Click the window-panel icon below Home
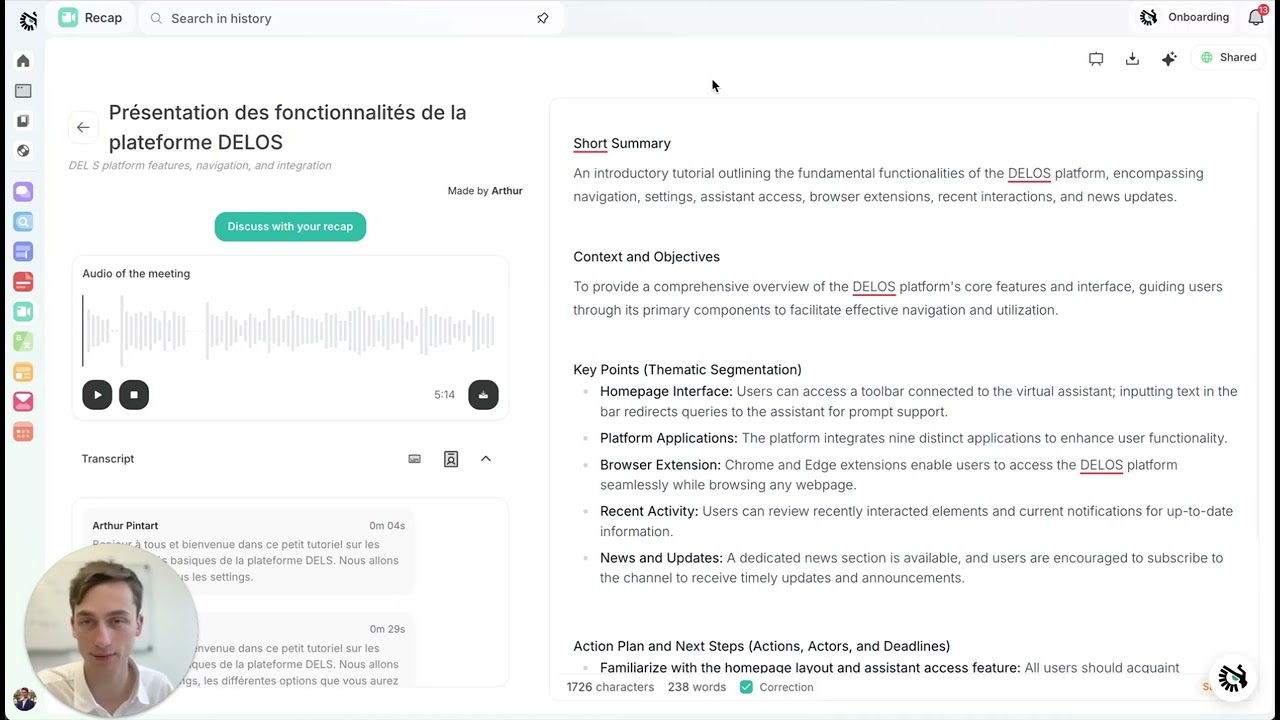This screenshot has width=1280, height=720. (23, 91)
